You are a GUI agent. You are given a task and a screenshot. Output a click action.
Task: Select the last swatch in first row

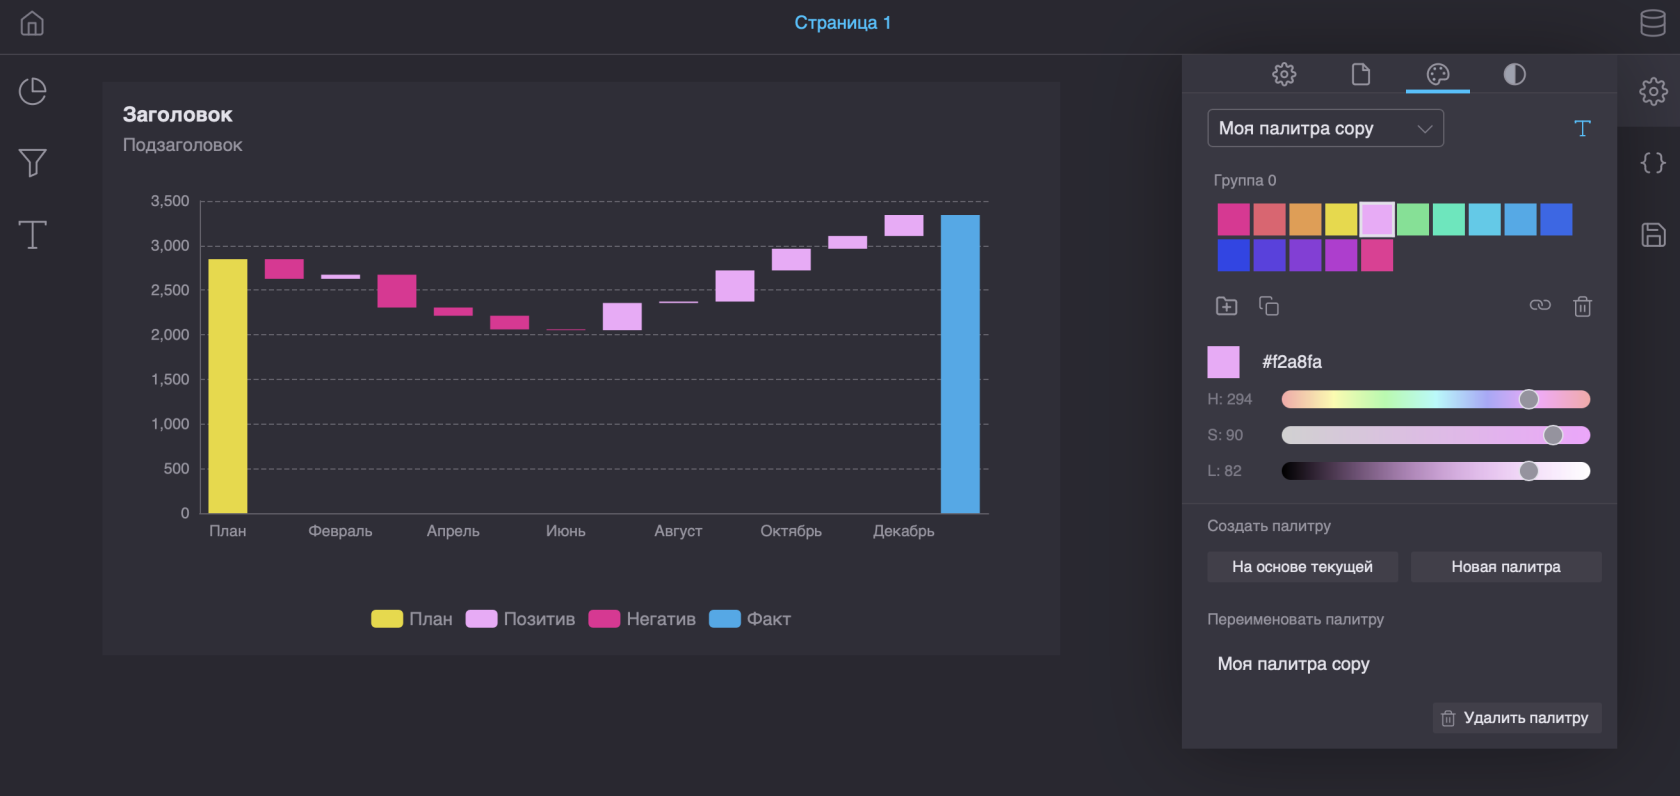tap(1556, 219)
